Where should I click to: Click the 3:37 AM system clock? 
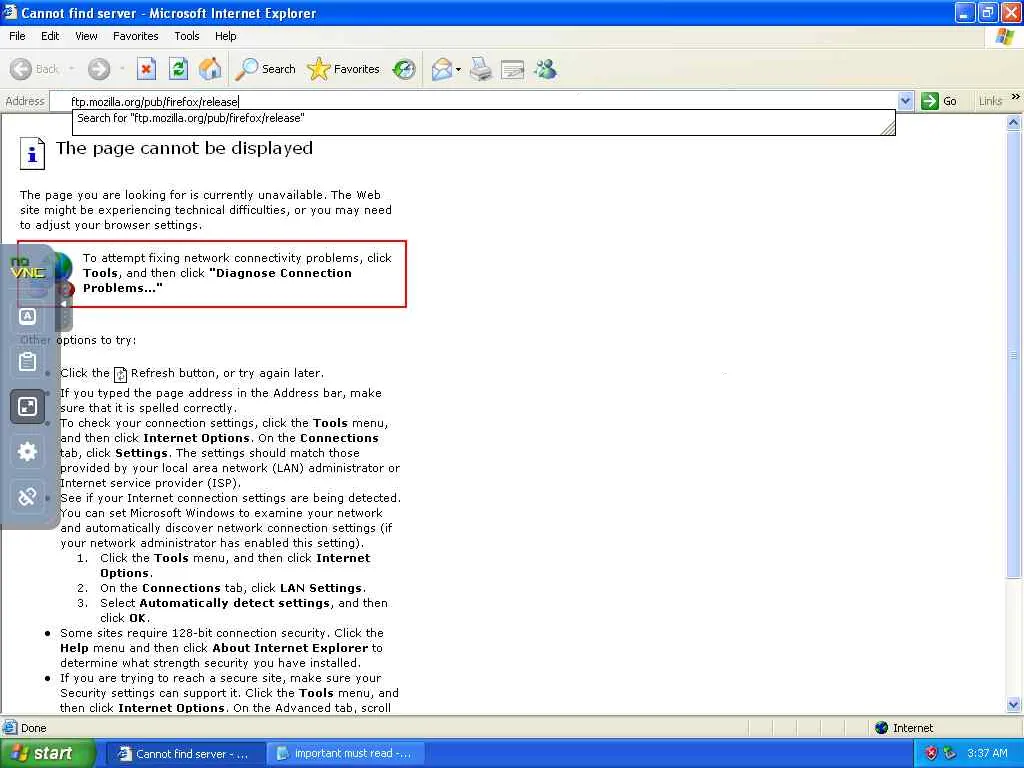click(x=987, y=753)
